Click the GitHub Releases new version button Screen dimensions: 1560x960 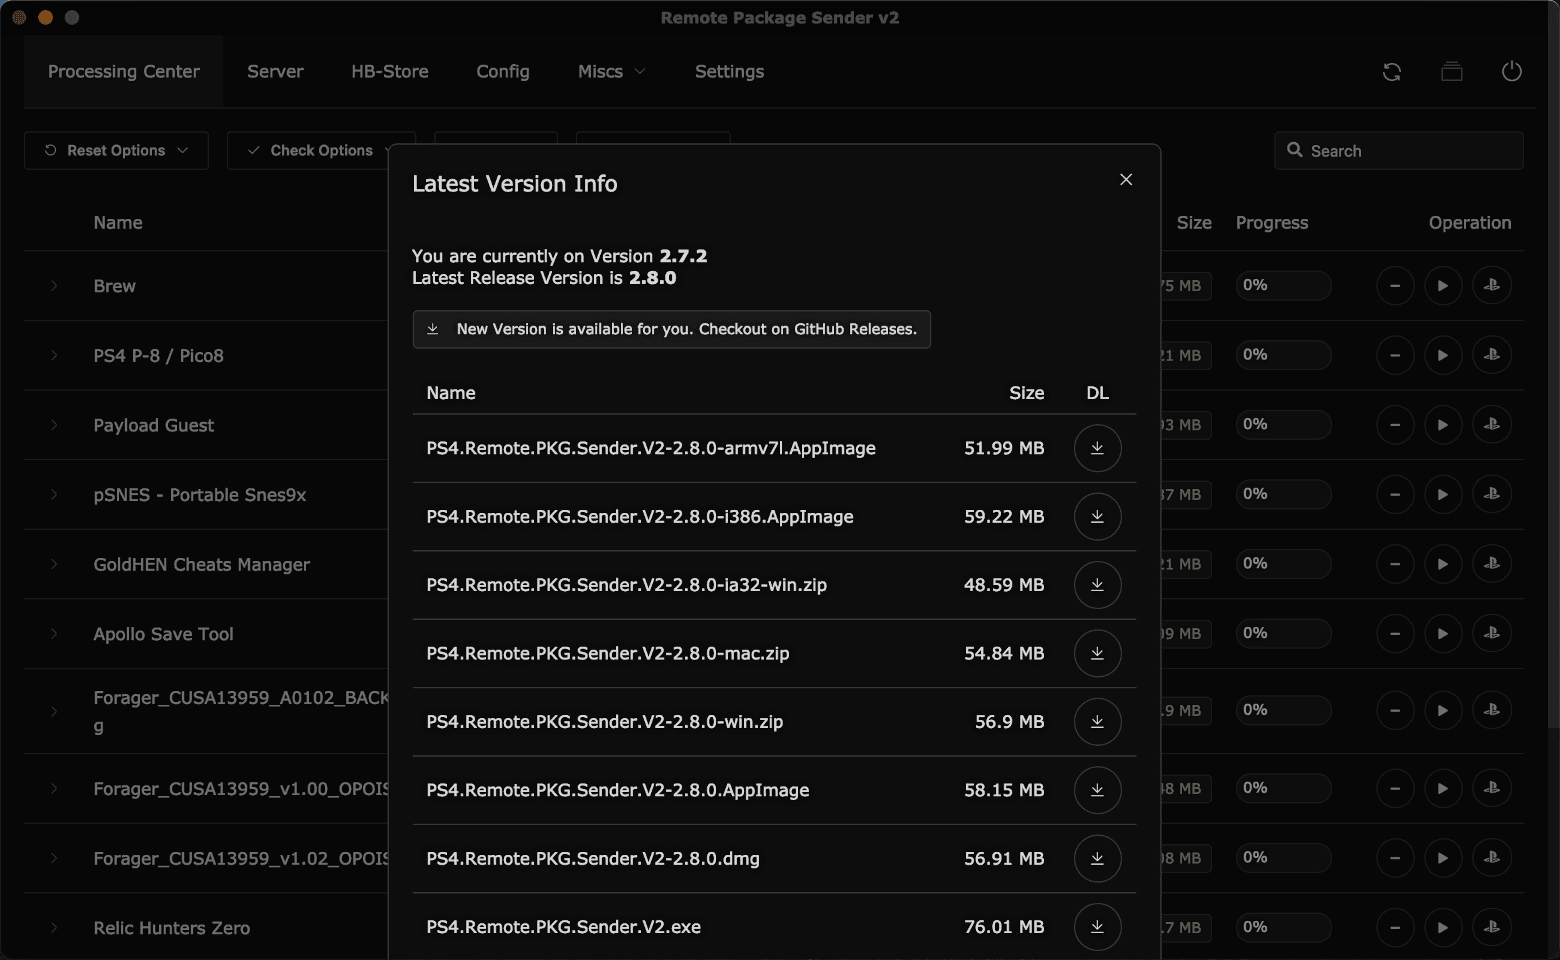click(x=671, y=329)
